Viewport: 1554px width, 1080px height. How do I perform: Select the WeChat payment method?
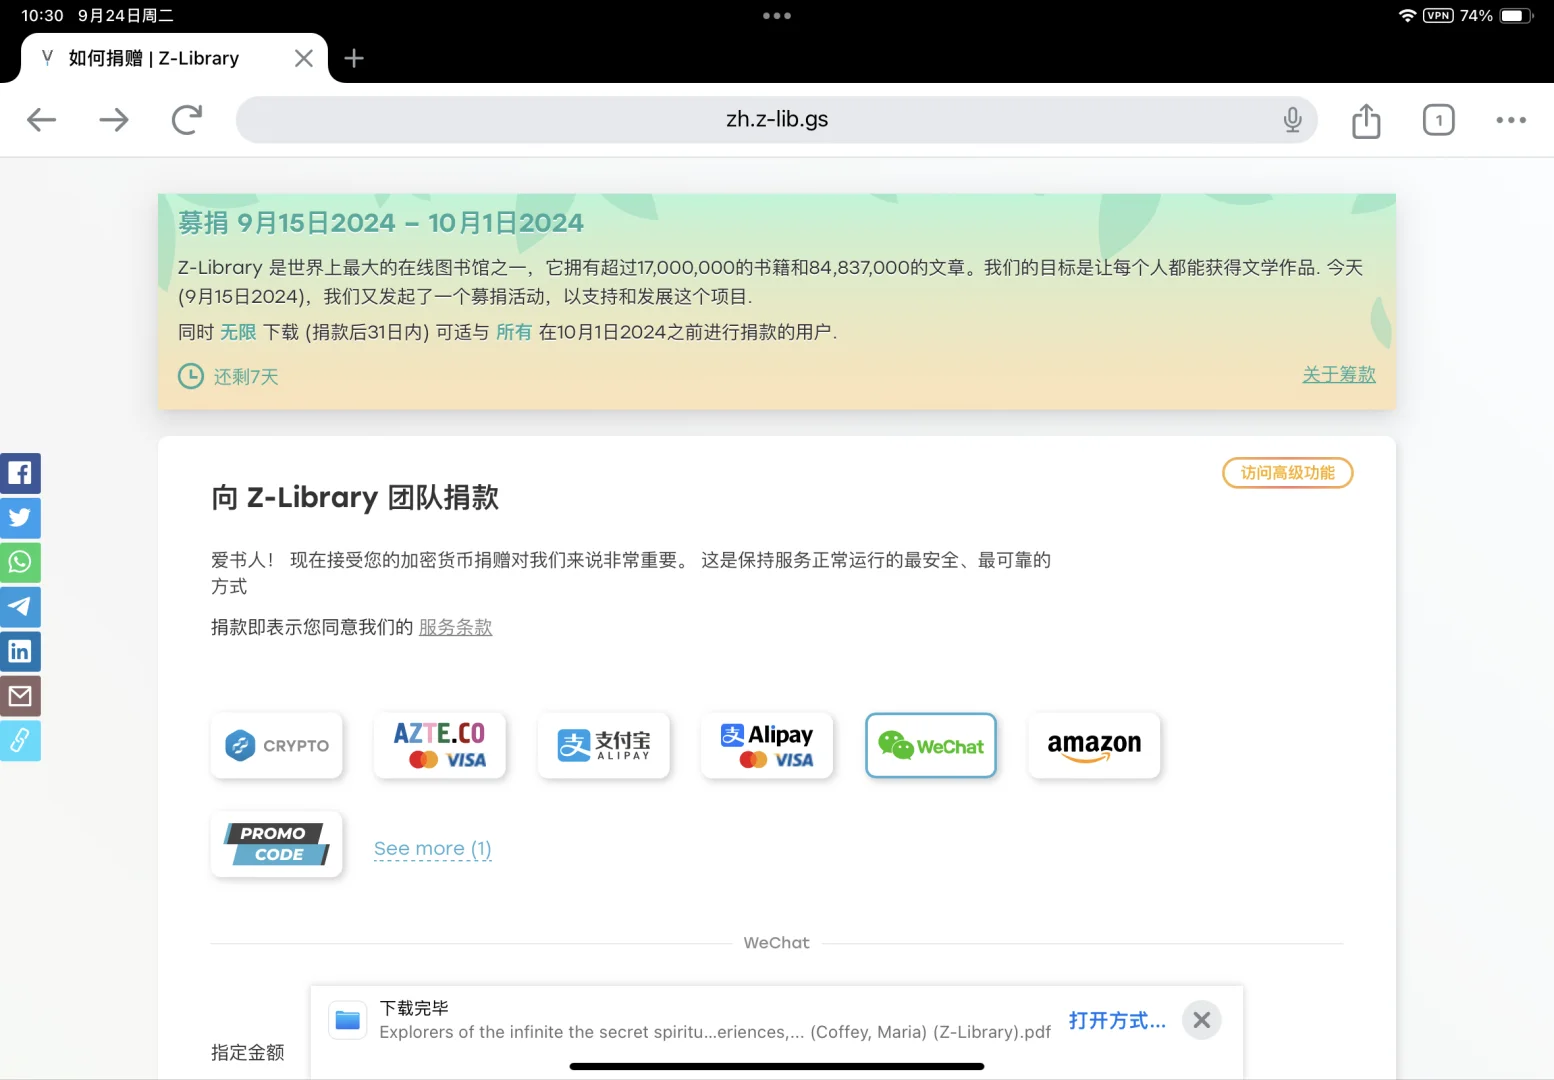click(931, 745)
